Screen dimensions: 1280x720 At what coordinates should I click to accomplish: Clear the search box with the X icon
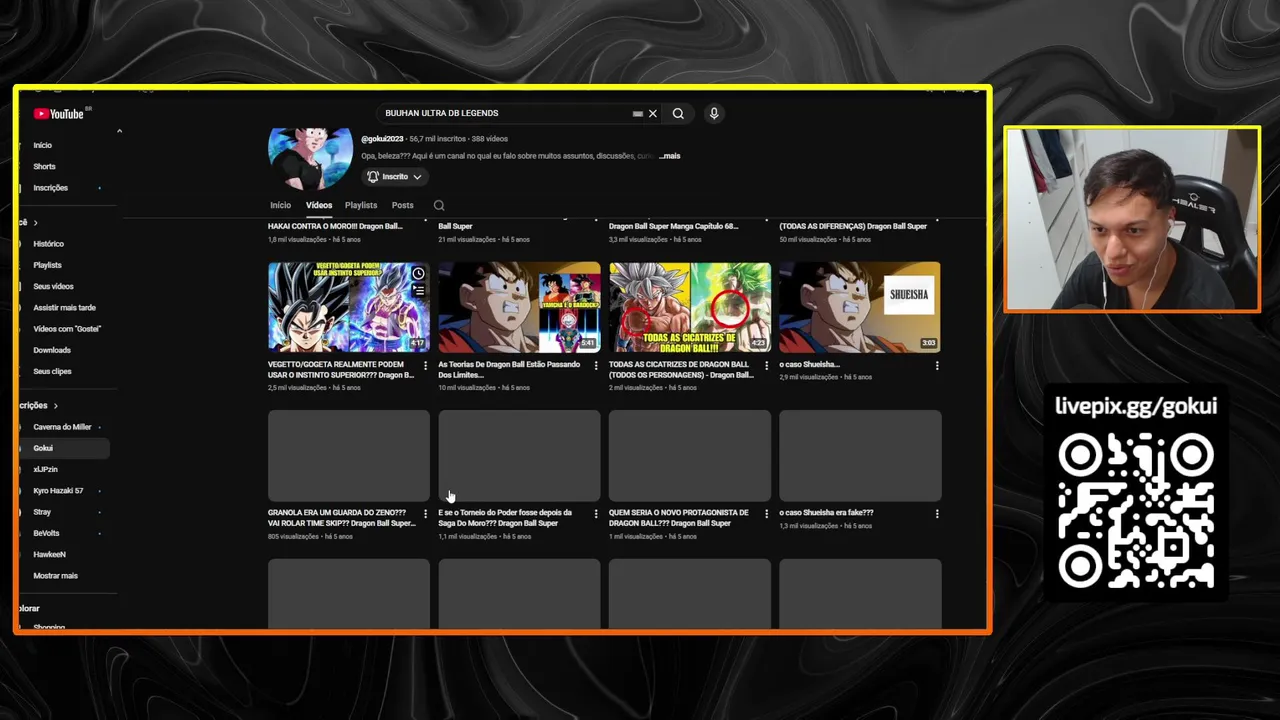click(x=653, y=114)
